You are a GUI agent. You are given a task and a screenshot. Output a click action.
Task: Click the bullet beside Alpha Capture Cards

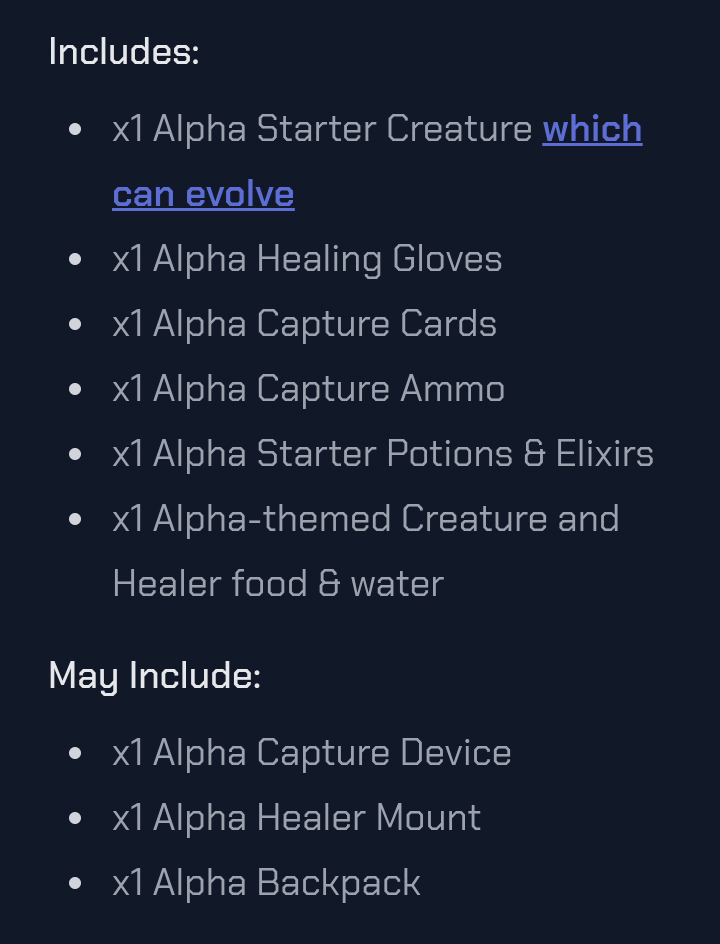[75, 325]
